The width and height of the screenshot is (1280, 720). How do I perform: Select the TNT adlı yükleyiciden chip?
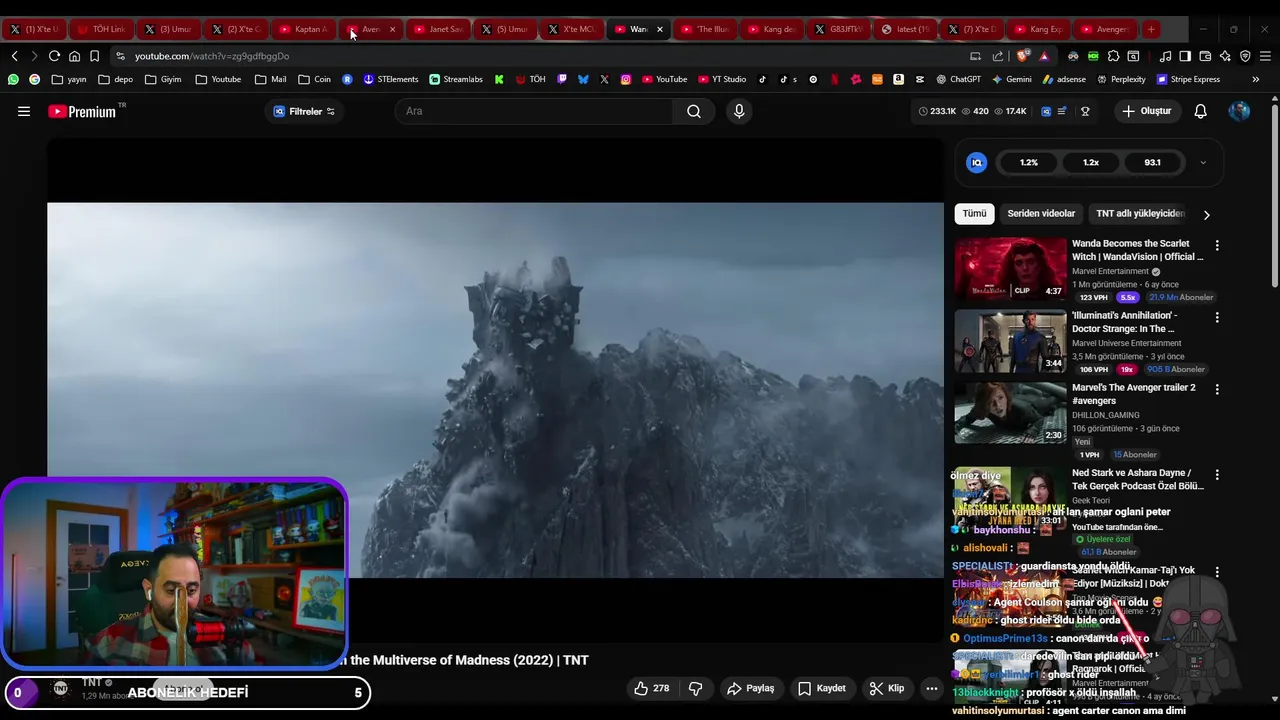(x=1140, y=213)
